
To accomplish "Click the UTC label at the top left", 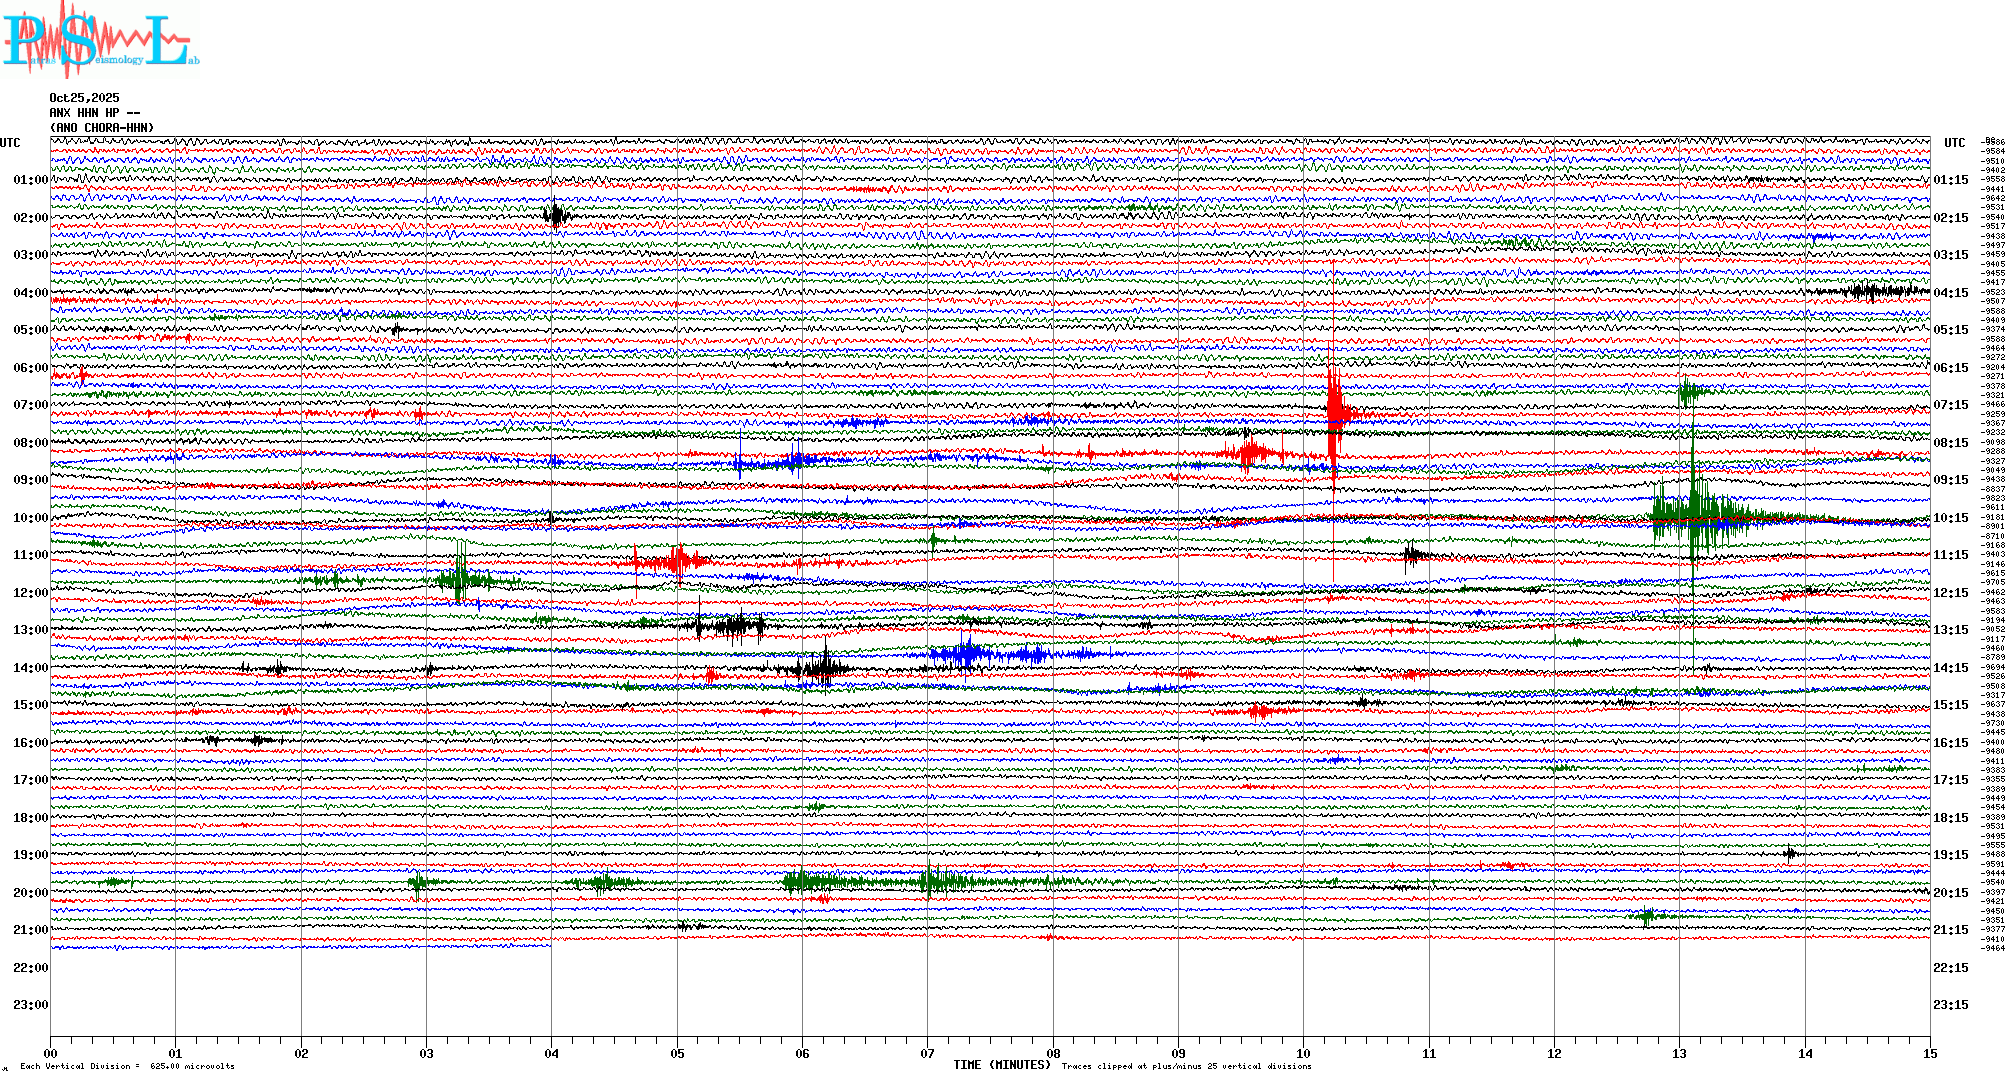I will click(x=10, y=143).
